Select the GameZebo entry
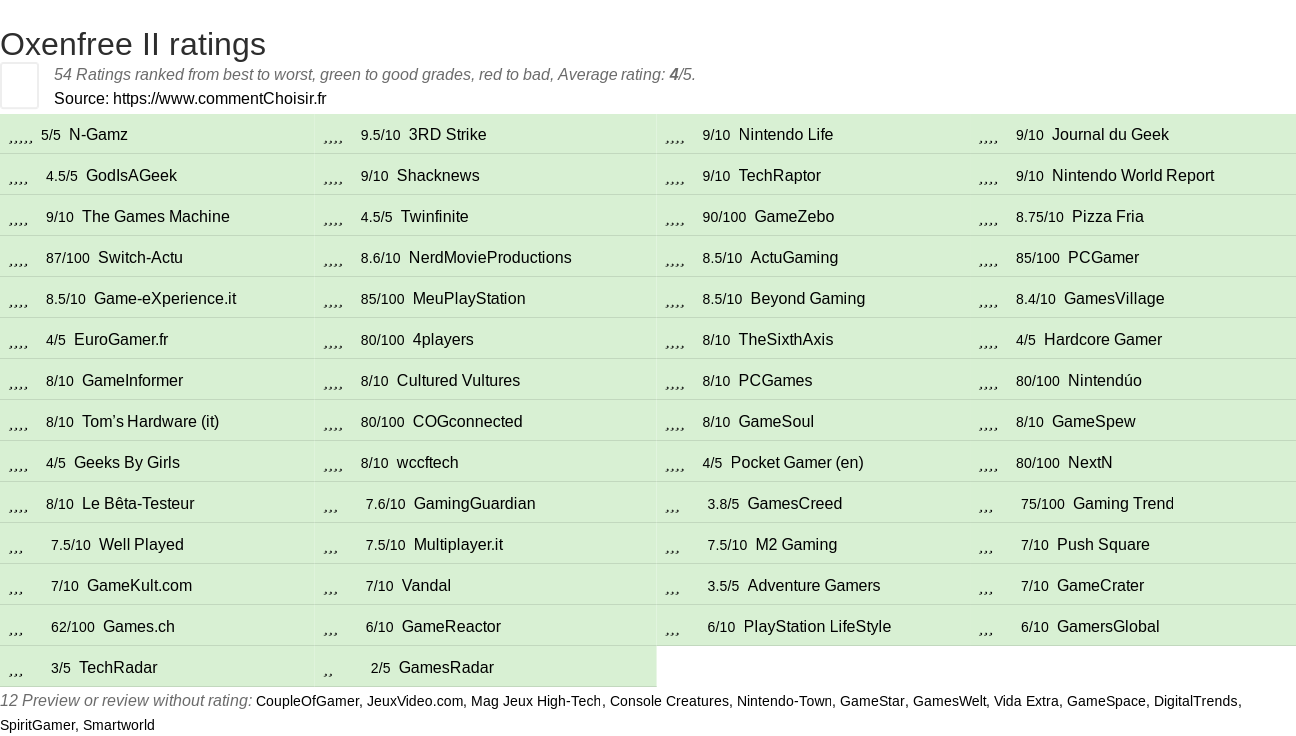1296x736 pixels. [x=794, y=216]
